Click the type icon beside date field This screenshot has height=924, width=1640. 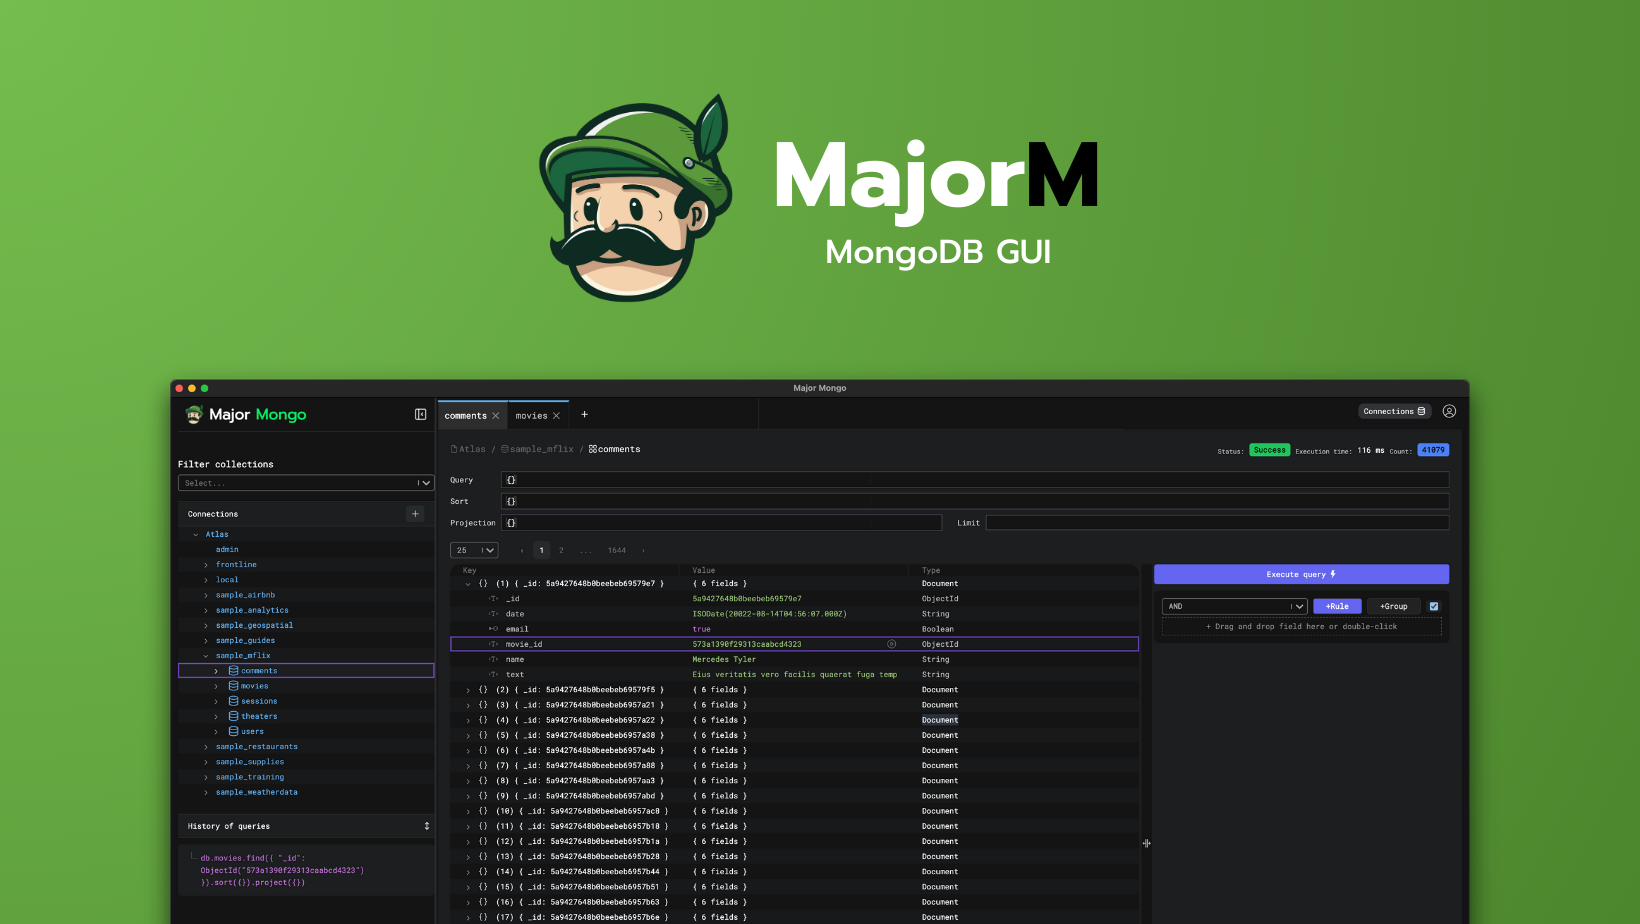point(493,614)
